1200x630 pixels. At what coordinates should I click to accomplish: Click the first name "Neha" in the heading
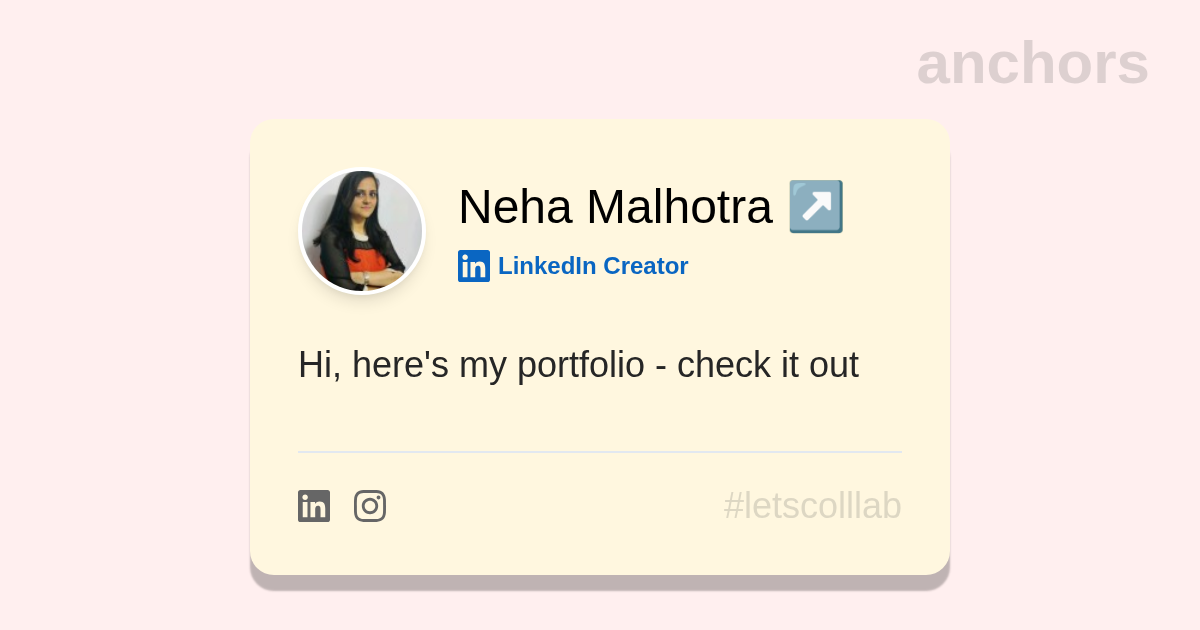click(x=515, y=207)
